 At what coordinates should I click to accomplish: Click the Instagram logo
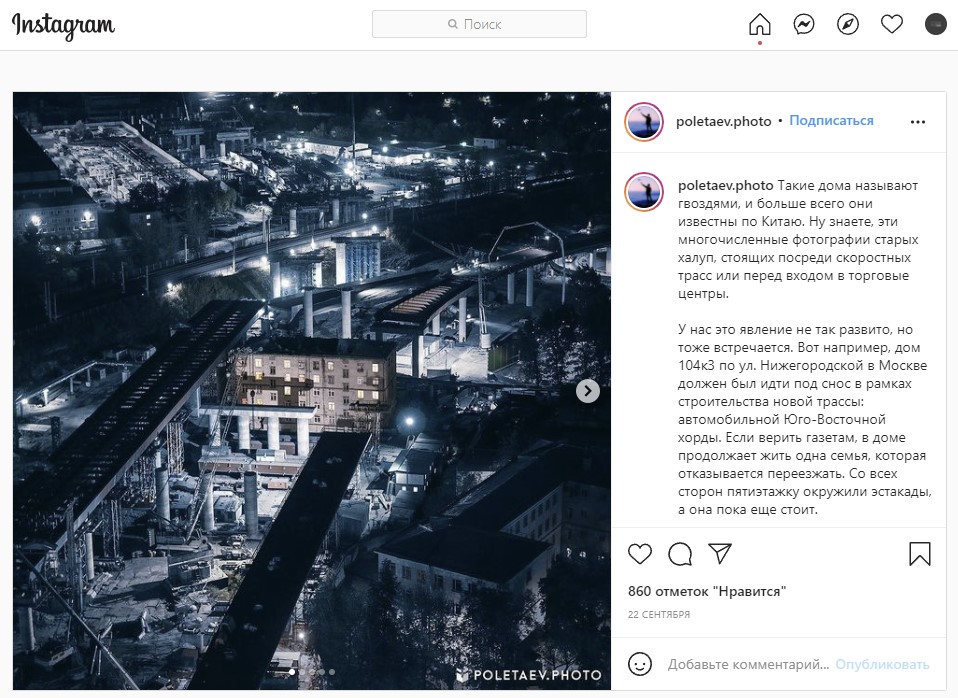64,26
